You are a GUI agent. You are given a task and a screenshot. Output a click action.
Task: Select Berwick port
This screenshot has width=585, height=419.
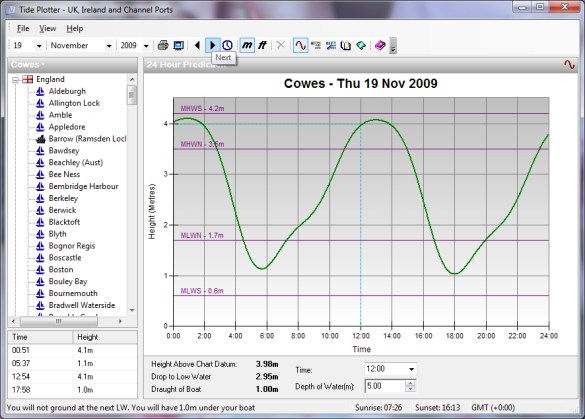pos(62,210)
